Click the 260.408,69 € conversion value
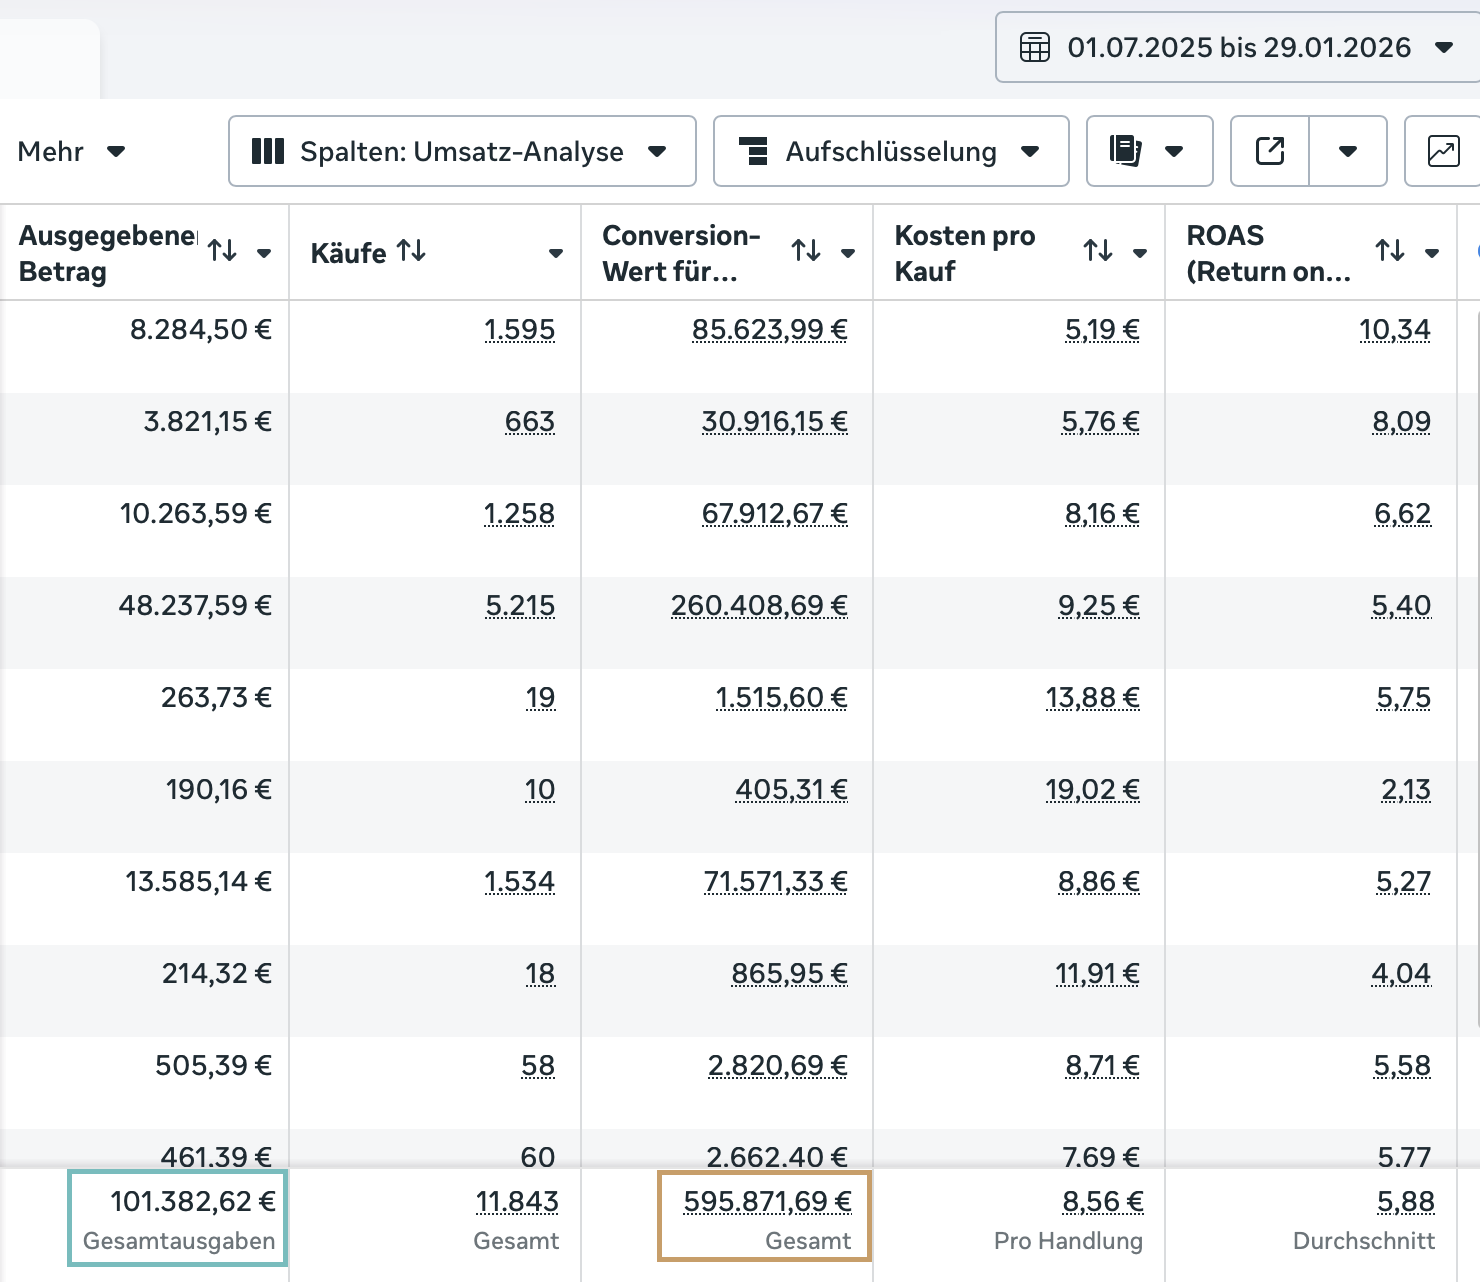This screenshot has height=1282, width=1480. tap(759, 606)
